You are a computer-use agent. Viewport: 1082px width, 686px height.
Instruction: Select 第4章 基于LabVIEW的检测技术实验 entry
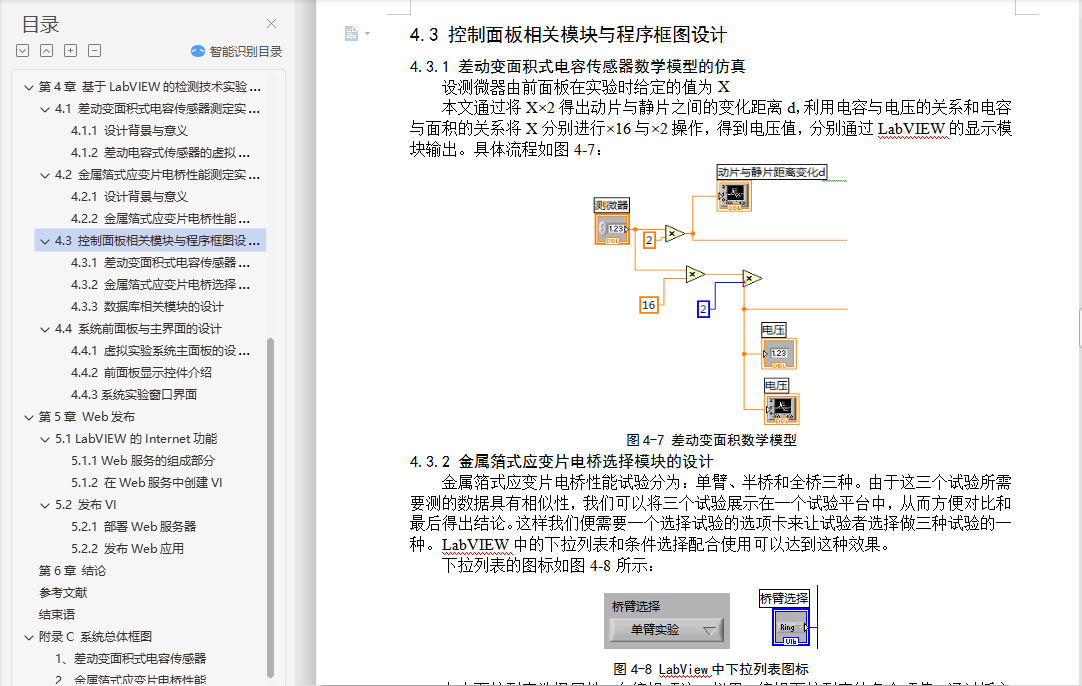tap(150, 86)
